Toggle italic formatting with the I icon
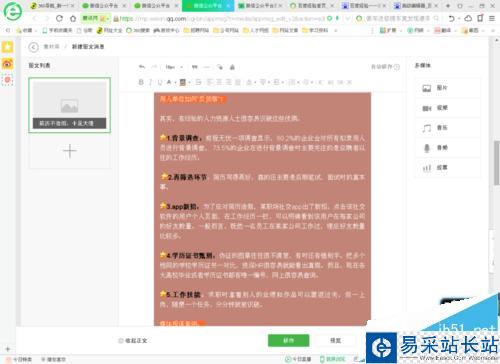The height and width of the screenshot is (364, 500). click(x=150, y=82)
